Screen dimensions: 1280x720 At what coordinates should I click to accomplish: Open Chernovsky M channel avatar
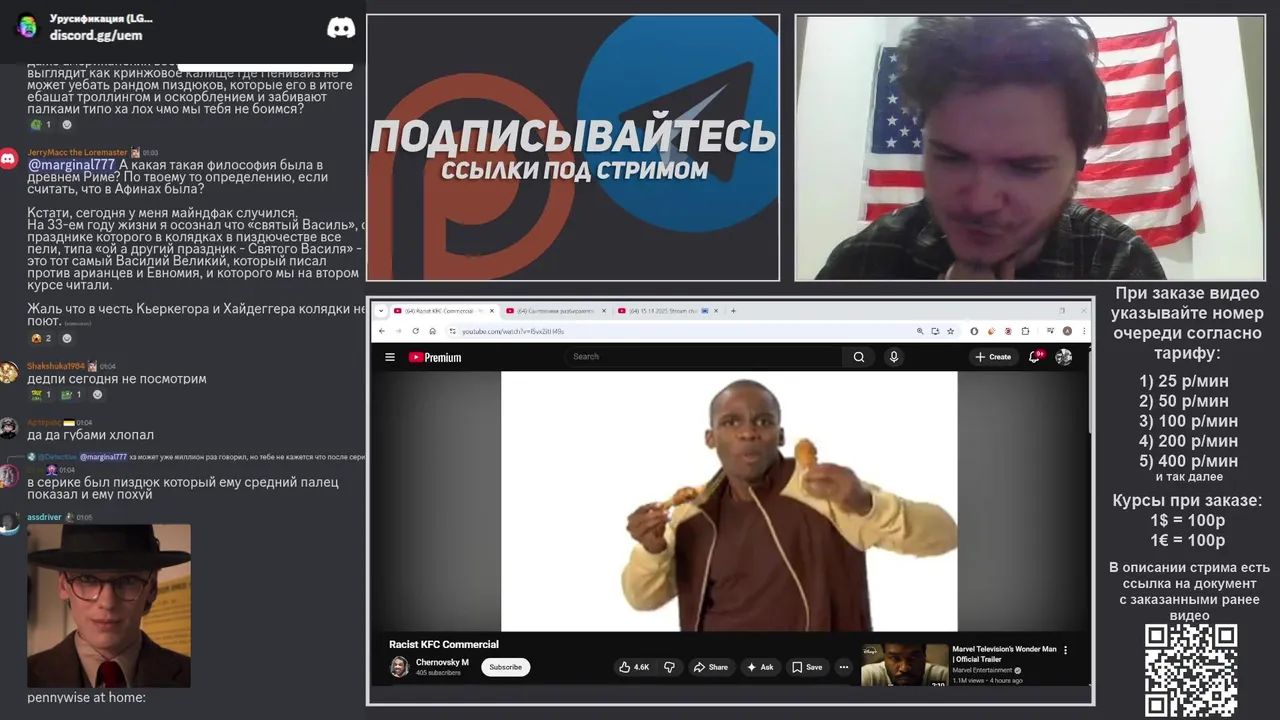click(x=399, y=667)
